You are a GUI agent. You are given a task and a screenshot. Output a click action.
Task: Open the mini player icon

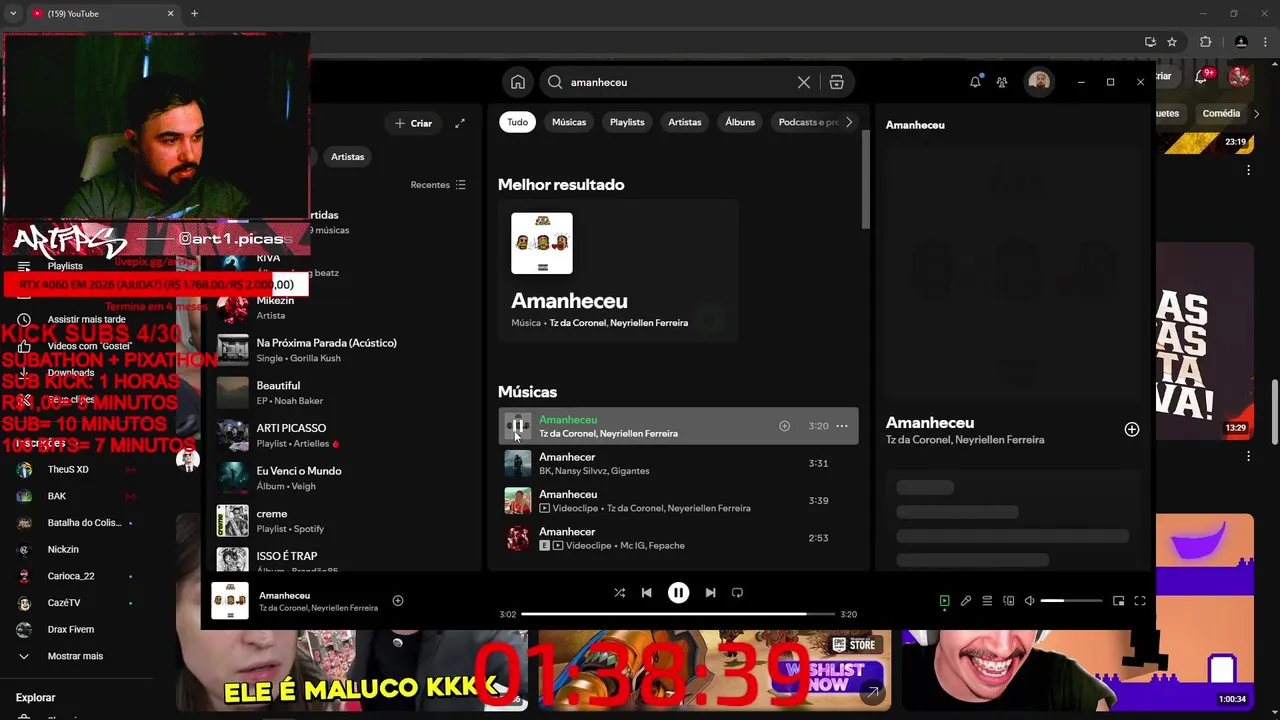click(x=1118, y=601)
